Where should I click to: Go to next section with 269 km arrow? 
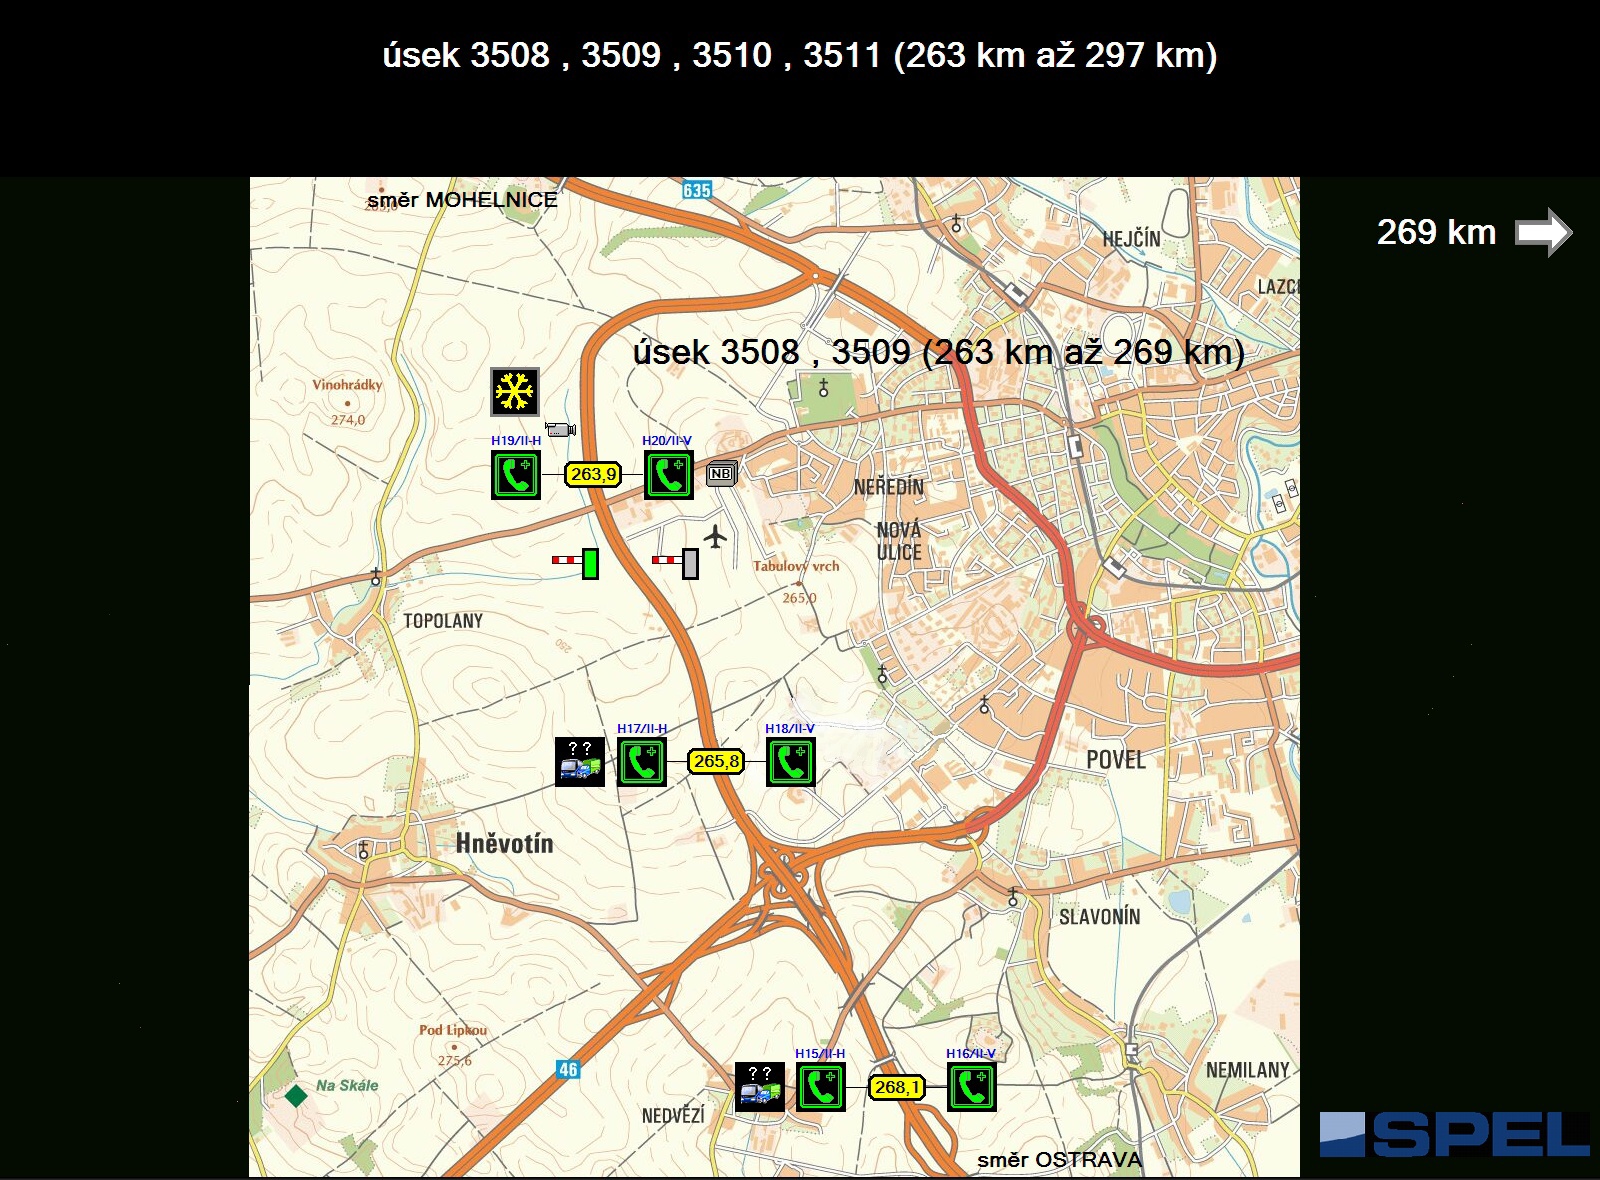(1543, 232)
